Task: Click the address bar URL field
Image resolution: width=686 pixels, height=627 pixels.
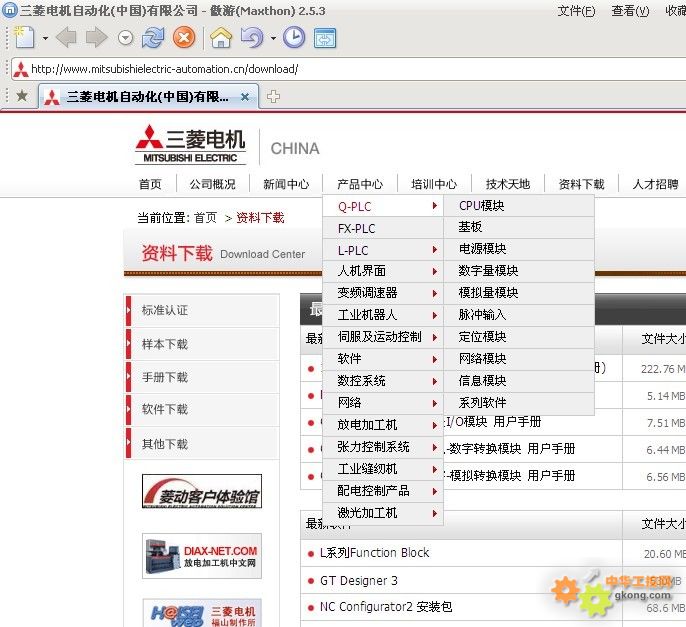Action: tap(350, 69)
